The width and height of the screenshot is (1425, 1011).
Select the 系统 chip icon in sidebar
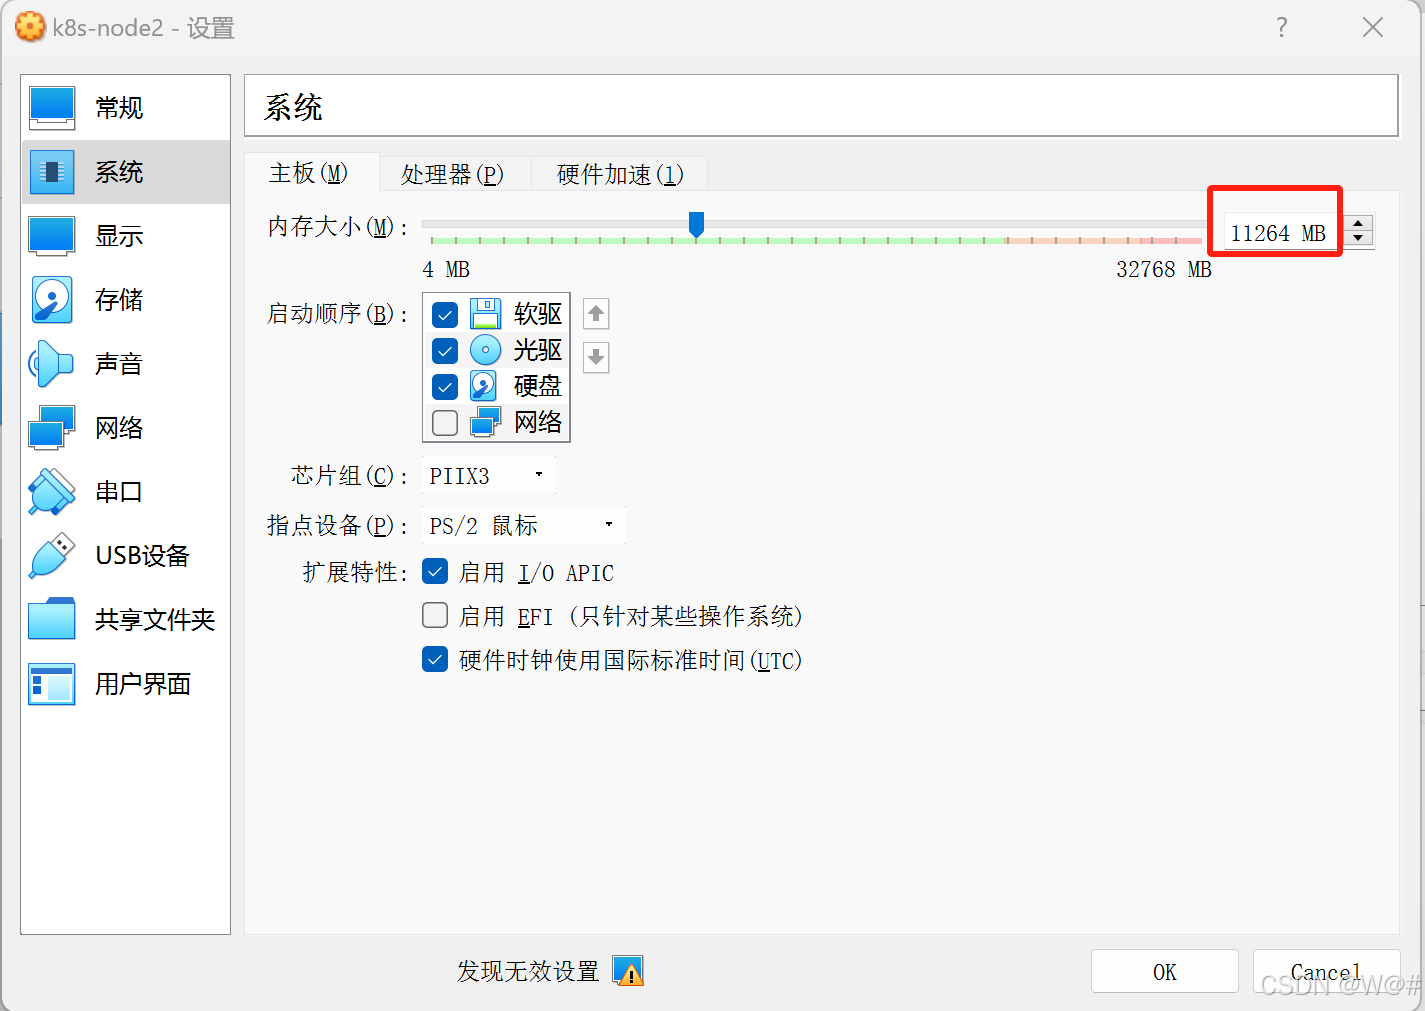point(52,172)
